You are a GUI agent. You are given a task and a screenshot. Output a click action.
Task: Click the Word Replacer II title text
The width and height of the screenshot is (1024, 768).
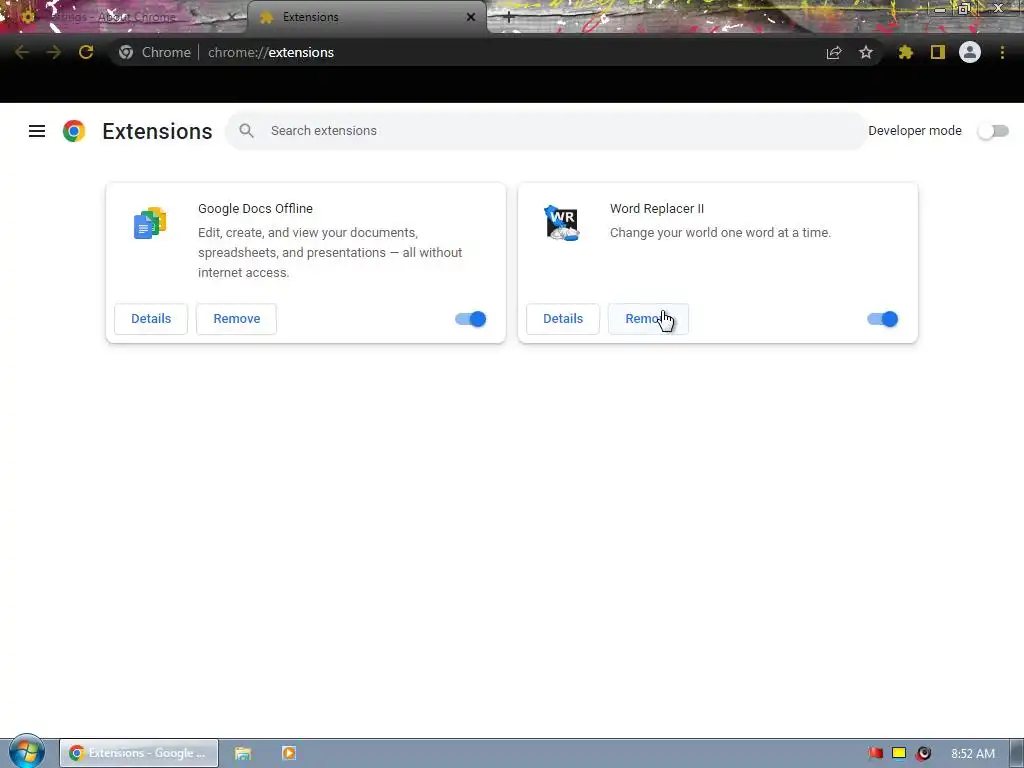click(x=657, y=208)
